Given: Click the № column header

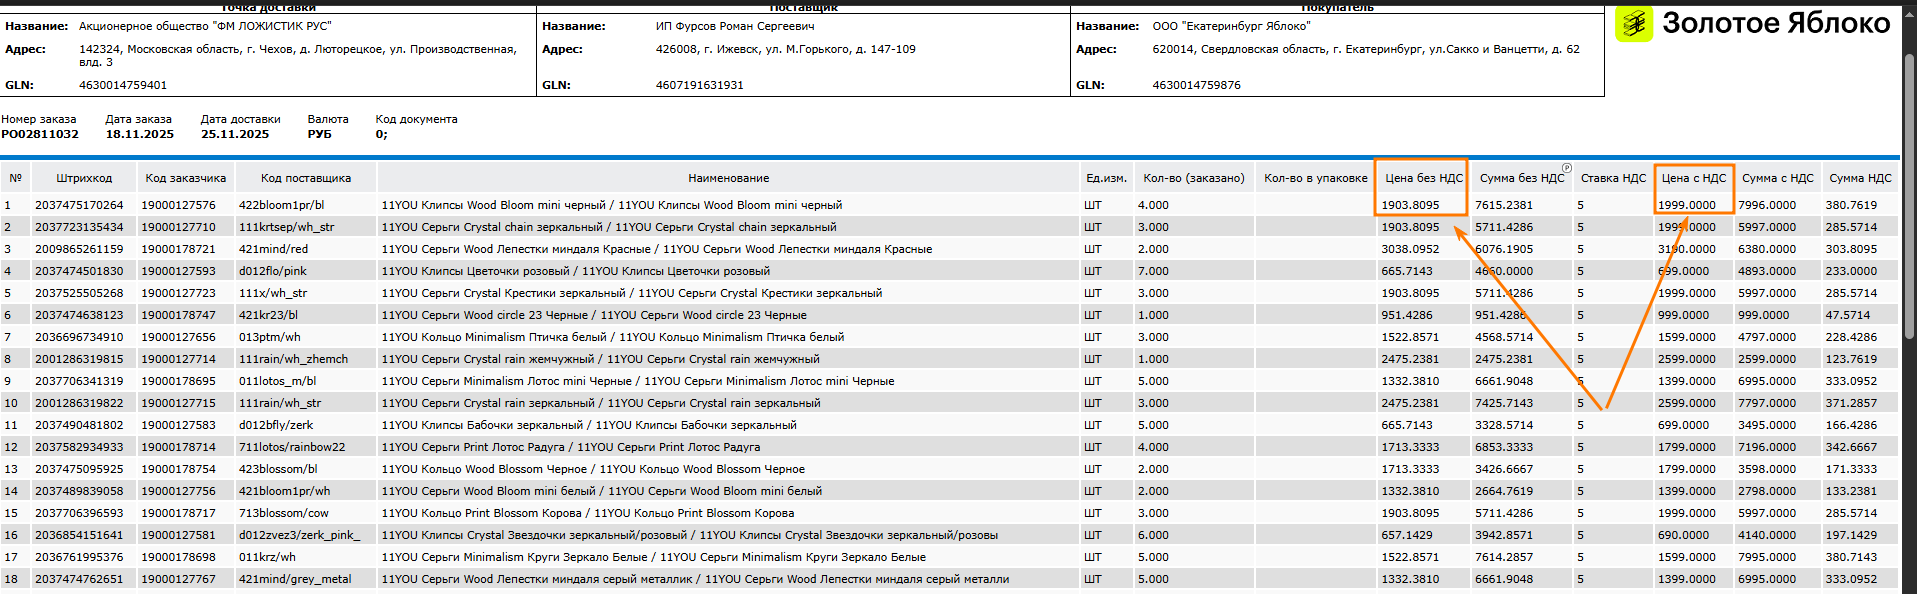Looking at the screenshot, I should [x=16, y=178].
